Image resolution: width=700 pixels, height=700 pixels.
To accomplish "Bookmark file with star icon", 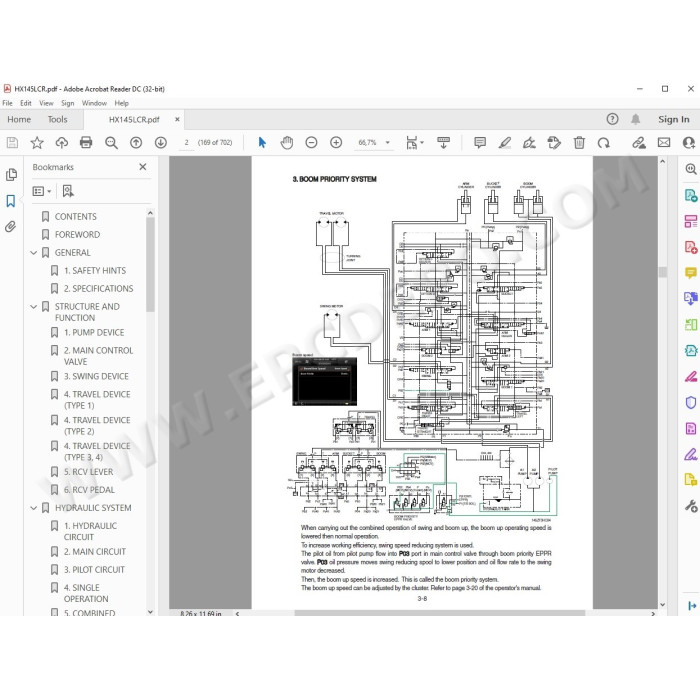I will point(37,142).
